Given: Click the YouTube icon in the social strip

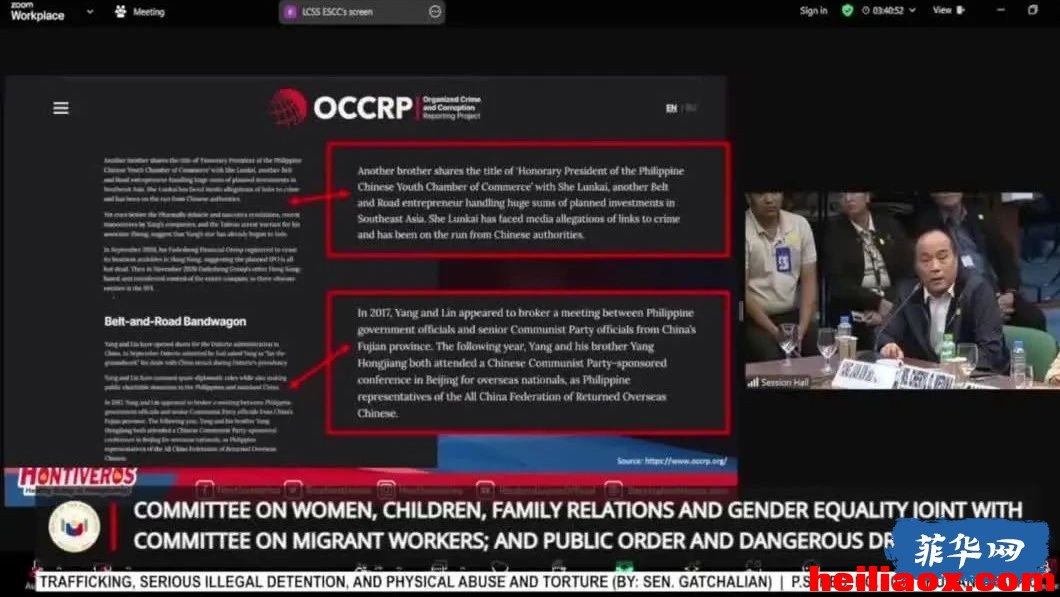Looking at the screenshot, I should 485,489.
